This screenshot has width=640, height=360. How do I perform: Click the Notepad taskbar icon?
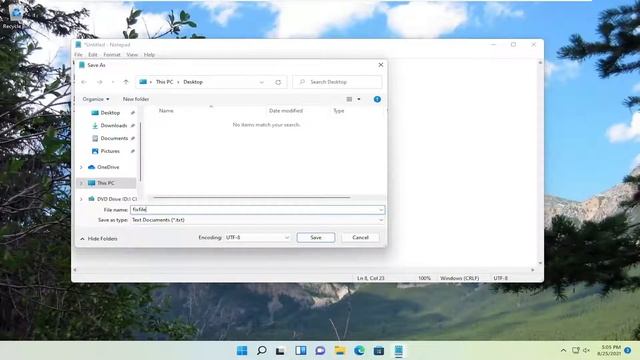click(399, 351)
